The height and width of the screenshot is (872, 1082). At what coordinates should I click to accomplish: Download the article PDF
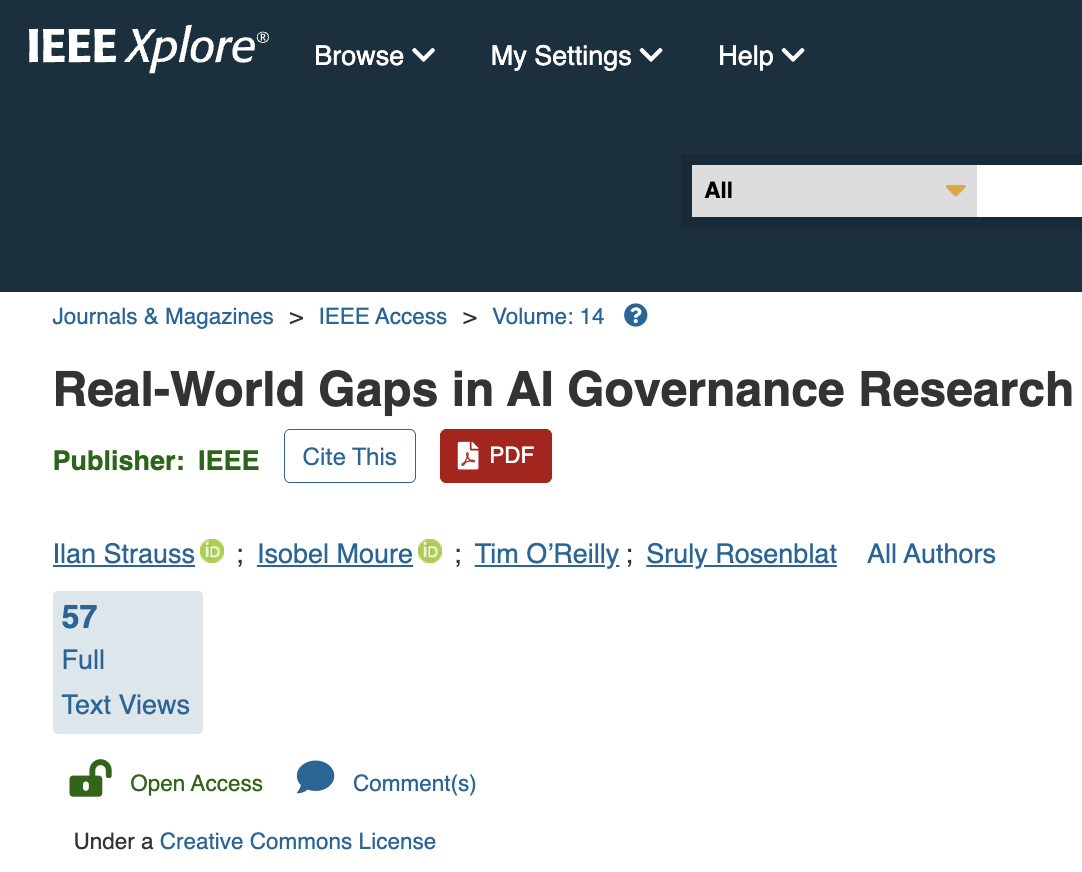click(x=495, y=456)
